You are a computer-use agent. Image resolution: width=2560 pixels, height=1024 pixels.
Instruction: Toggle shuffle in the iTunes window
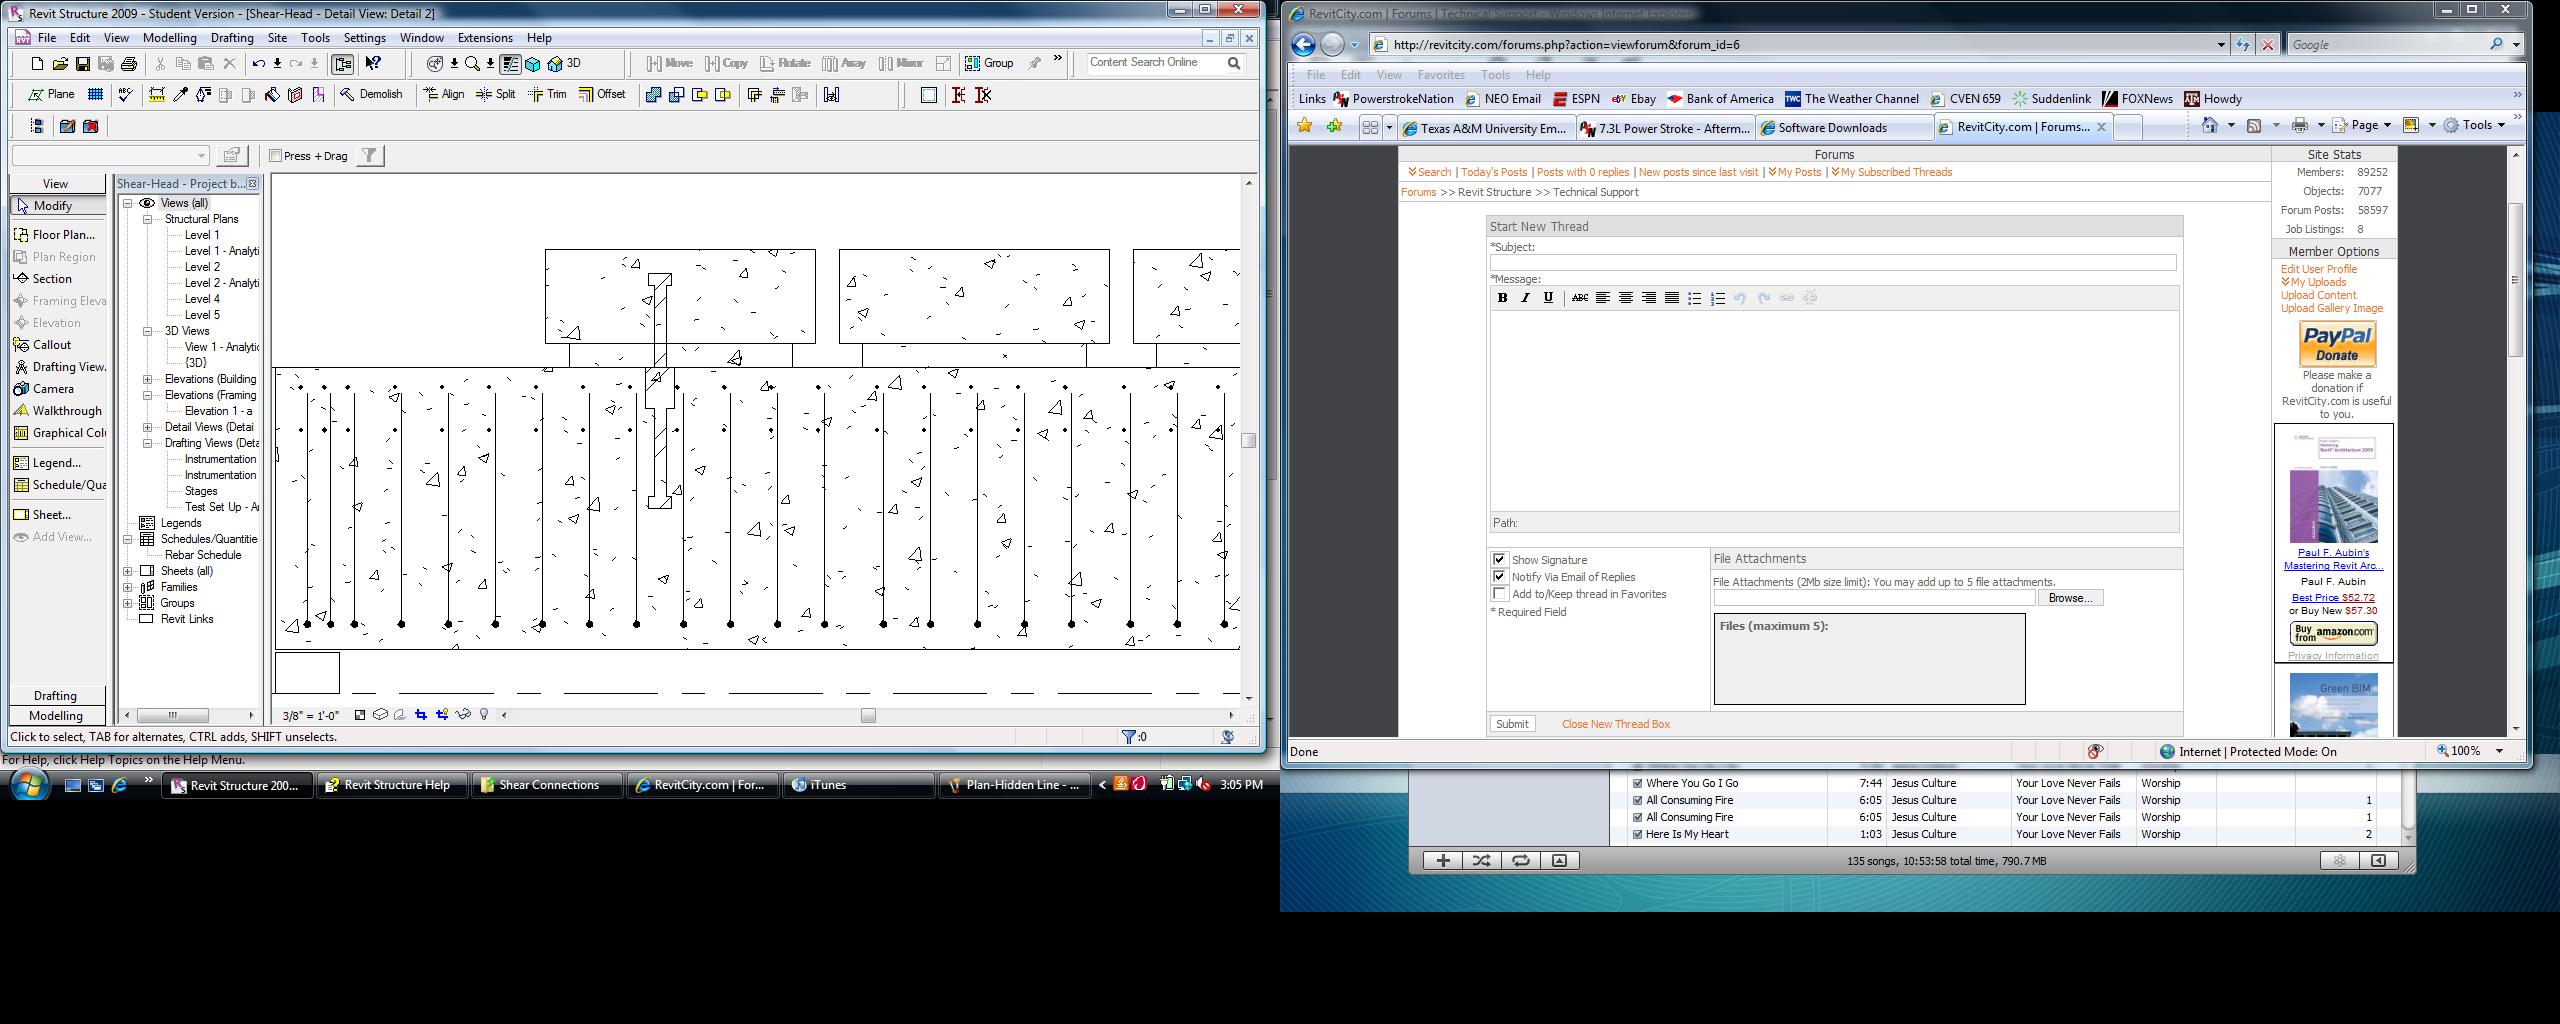click(x=1481, y=861)
